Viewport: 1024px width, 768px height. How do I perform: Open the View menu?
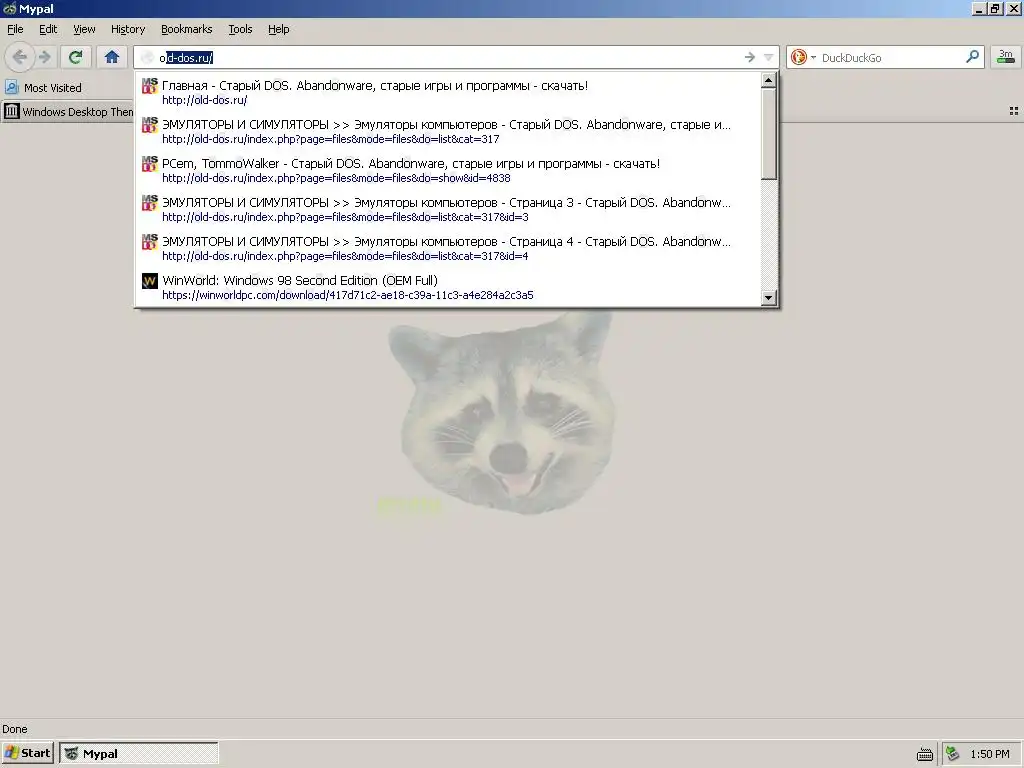84,29
